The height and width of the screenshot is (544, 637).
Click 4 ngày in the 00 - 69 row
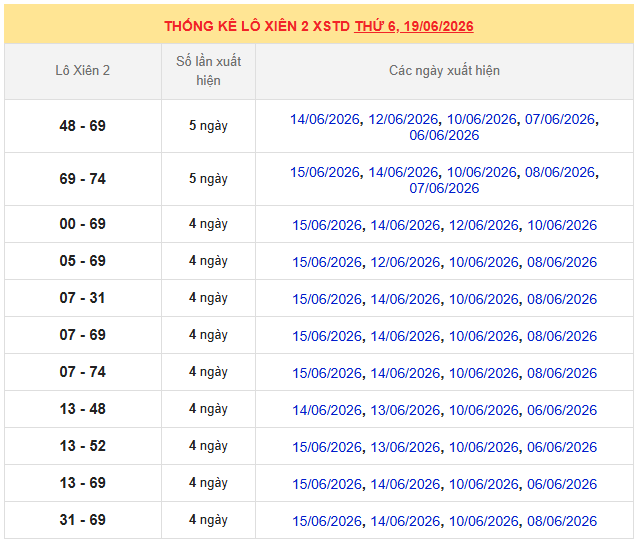click(x=208, y=224)
